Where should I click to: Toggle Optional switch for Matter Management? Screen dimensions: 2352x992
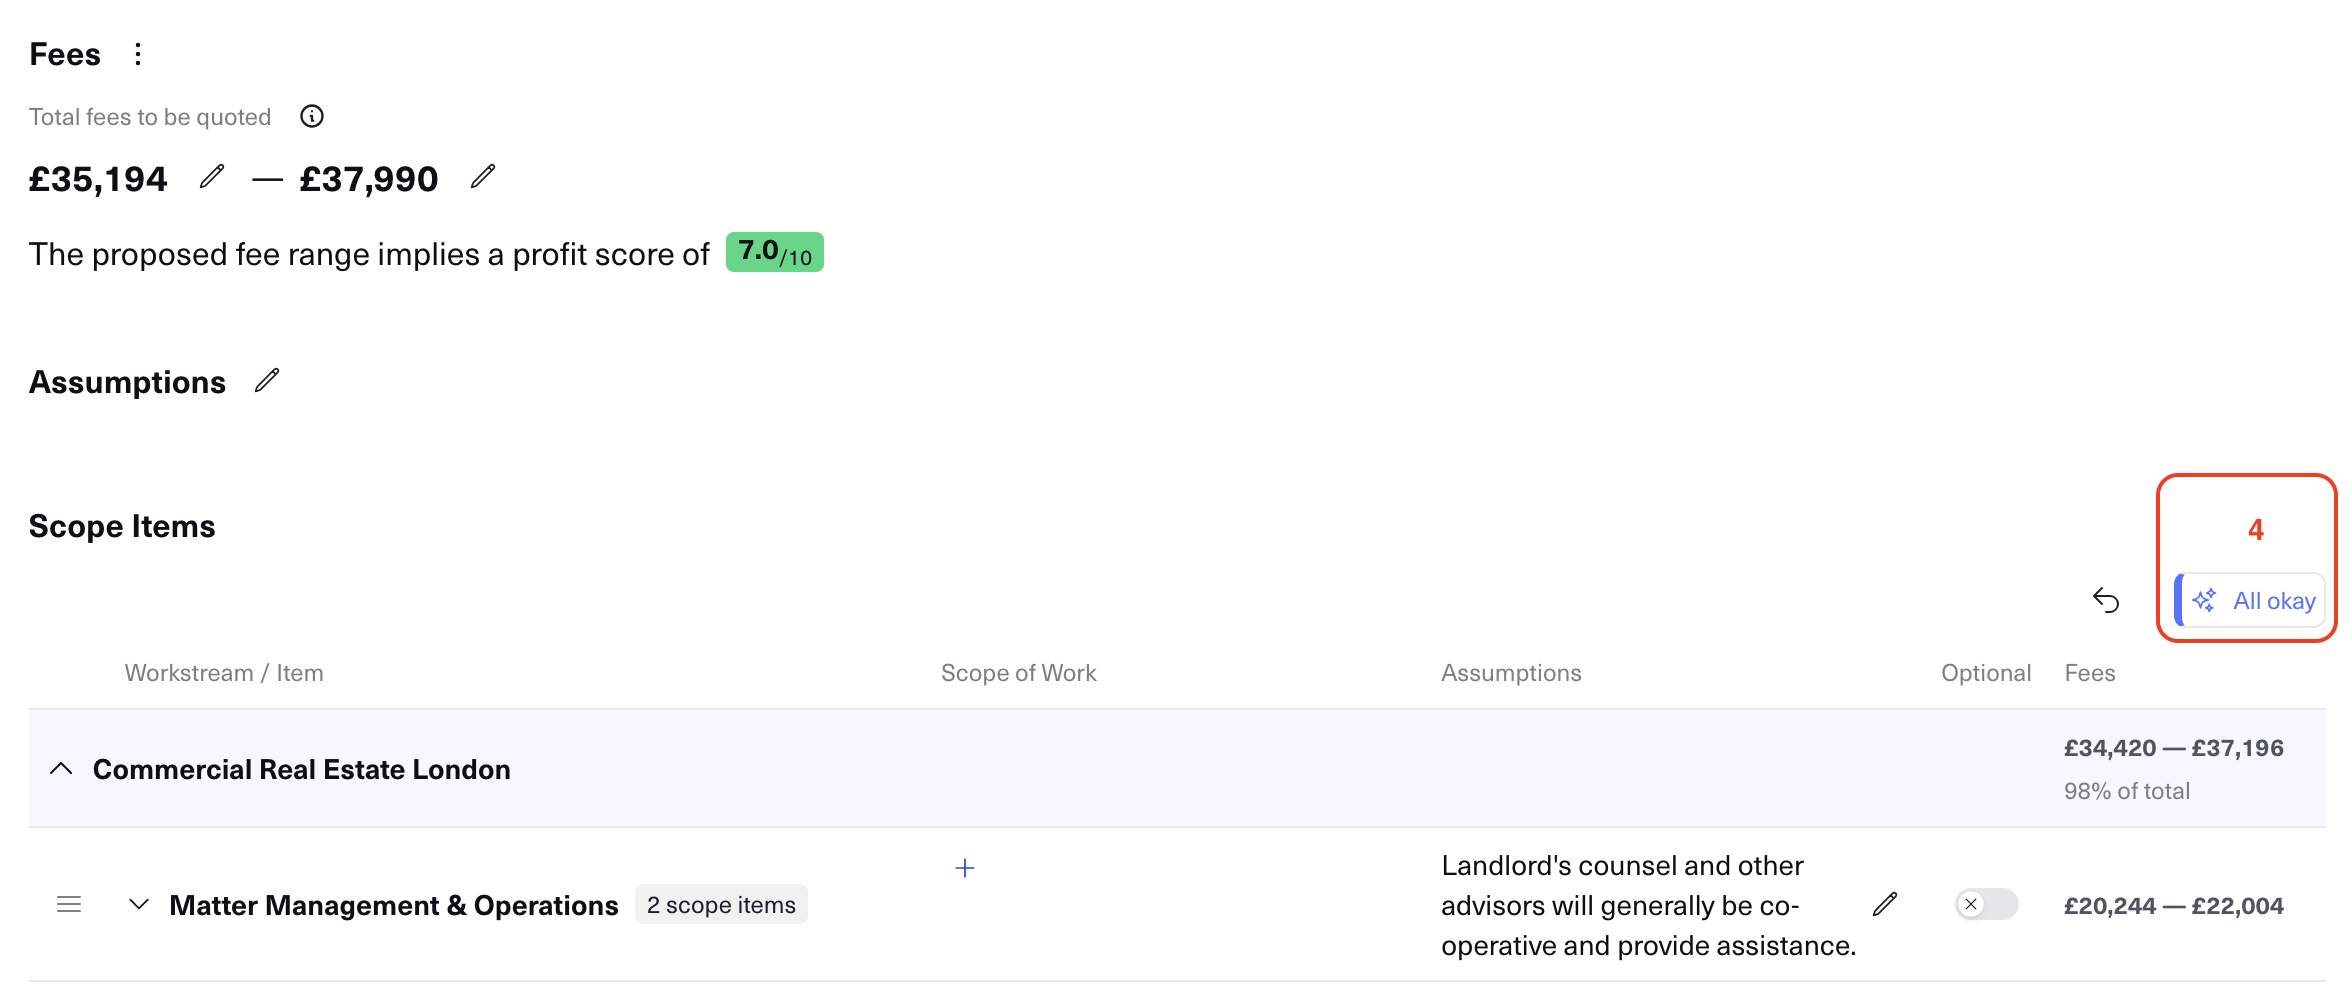(1986, 905)
